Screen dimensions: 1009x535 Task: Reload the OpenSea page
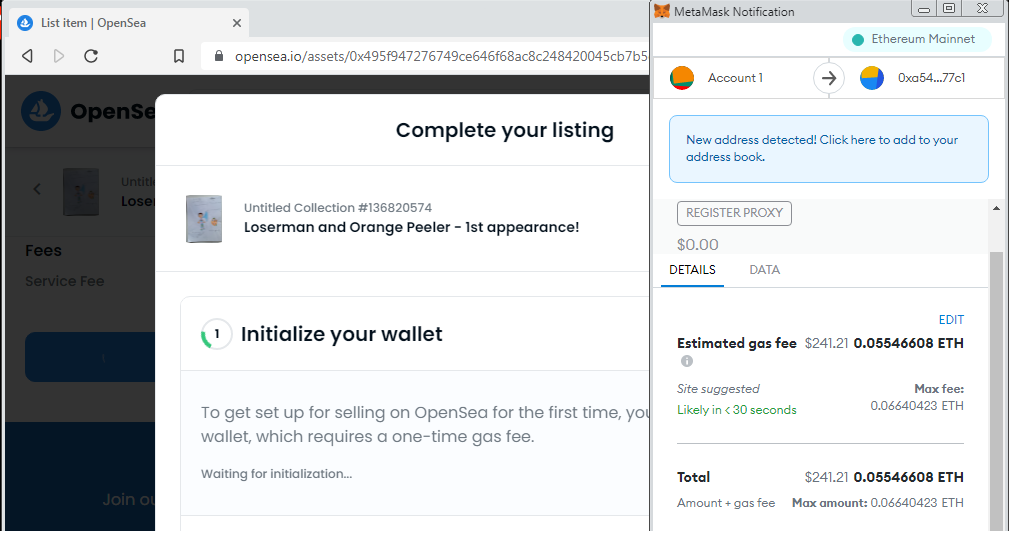coord(91,56)
